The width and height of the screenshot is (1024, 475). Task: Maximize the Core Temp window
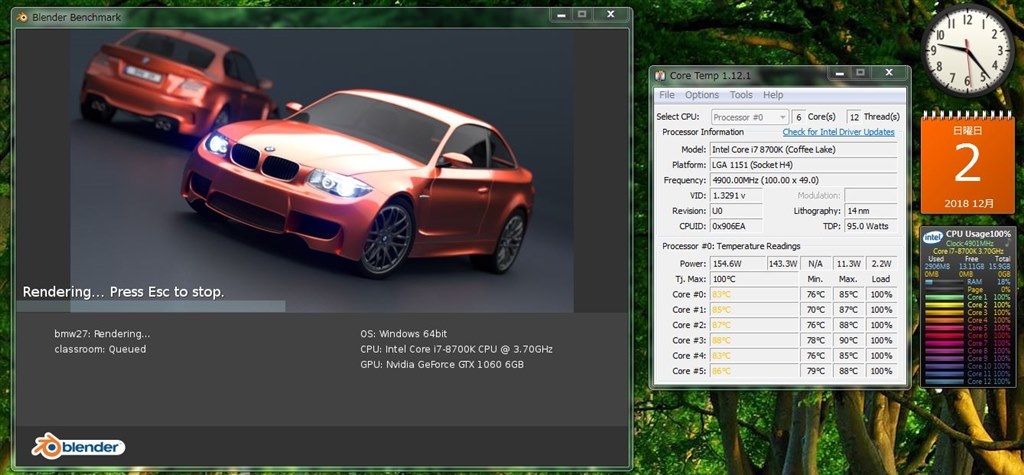coord(860,73)
